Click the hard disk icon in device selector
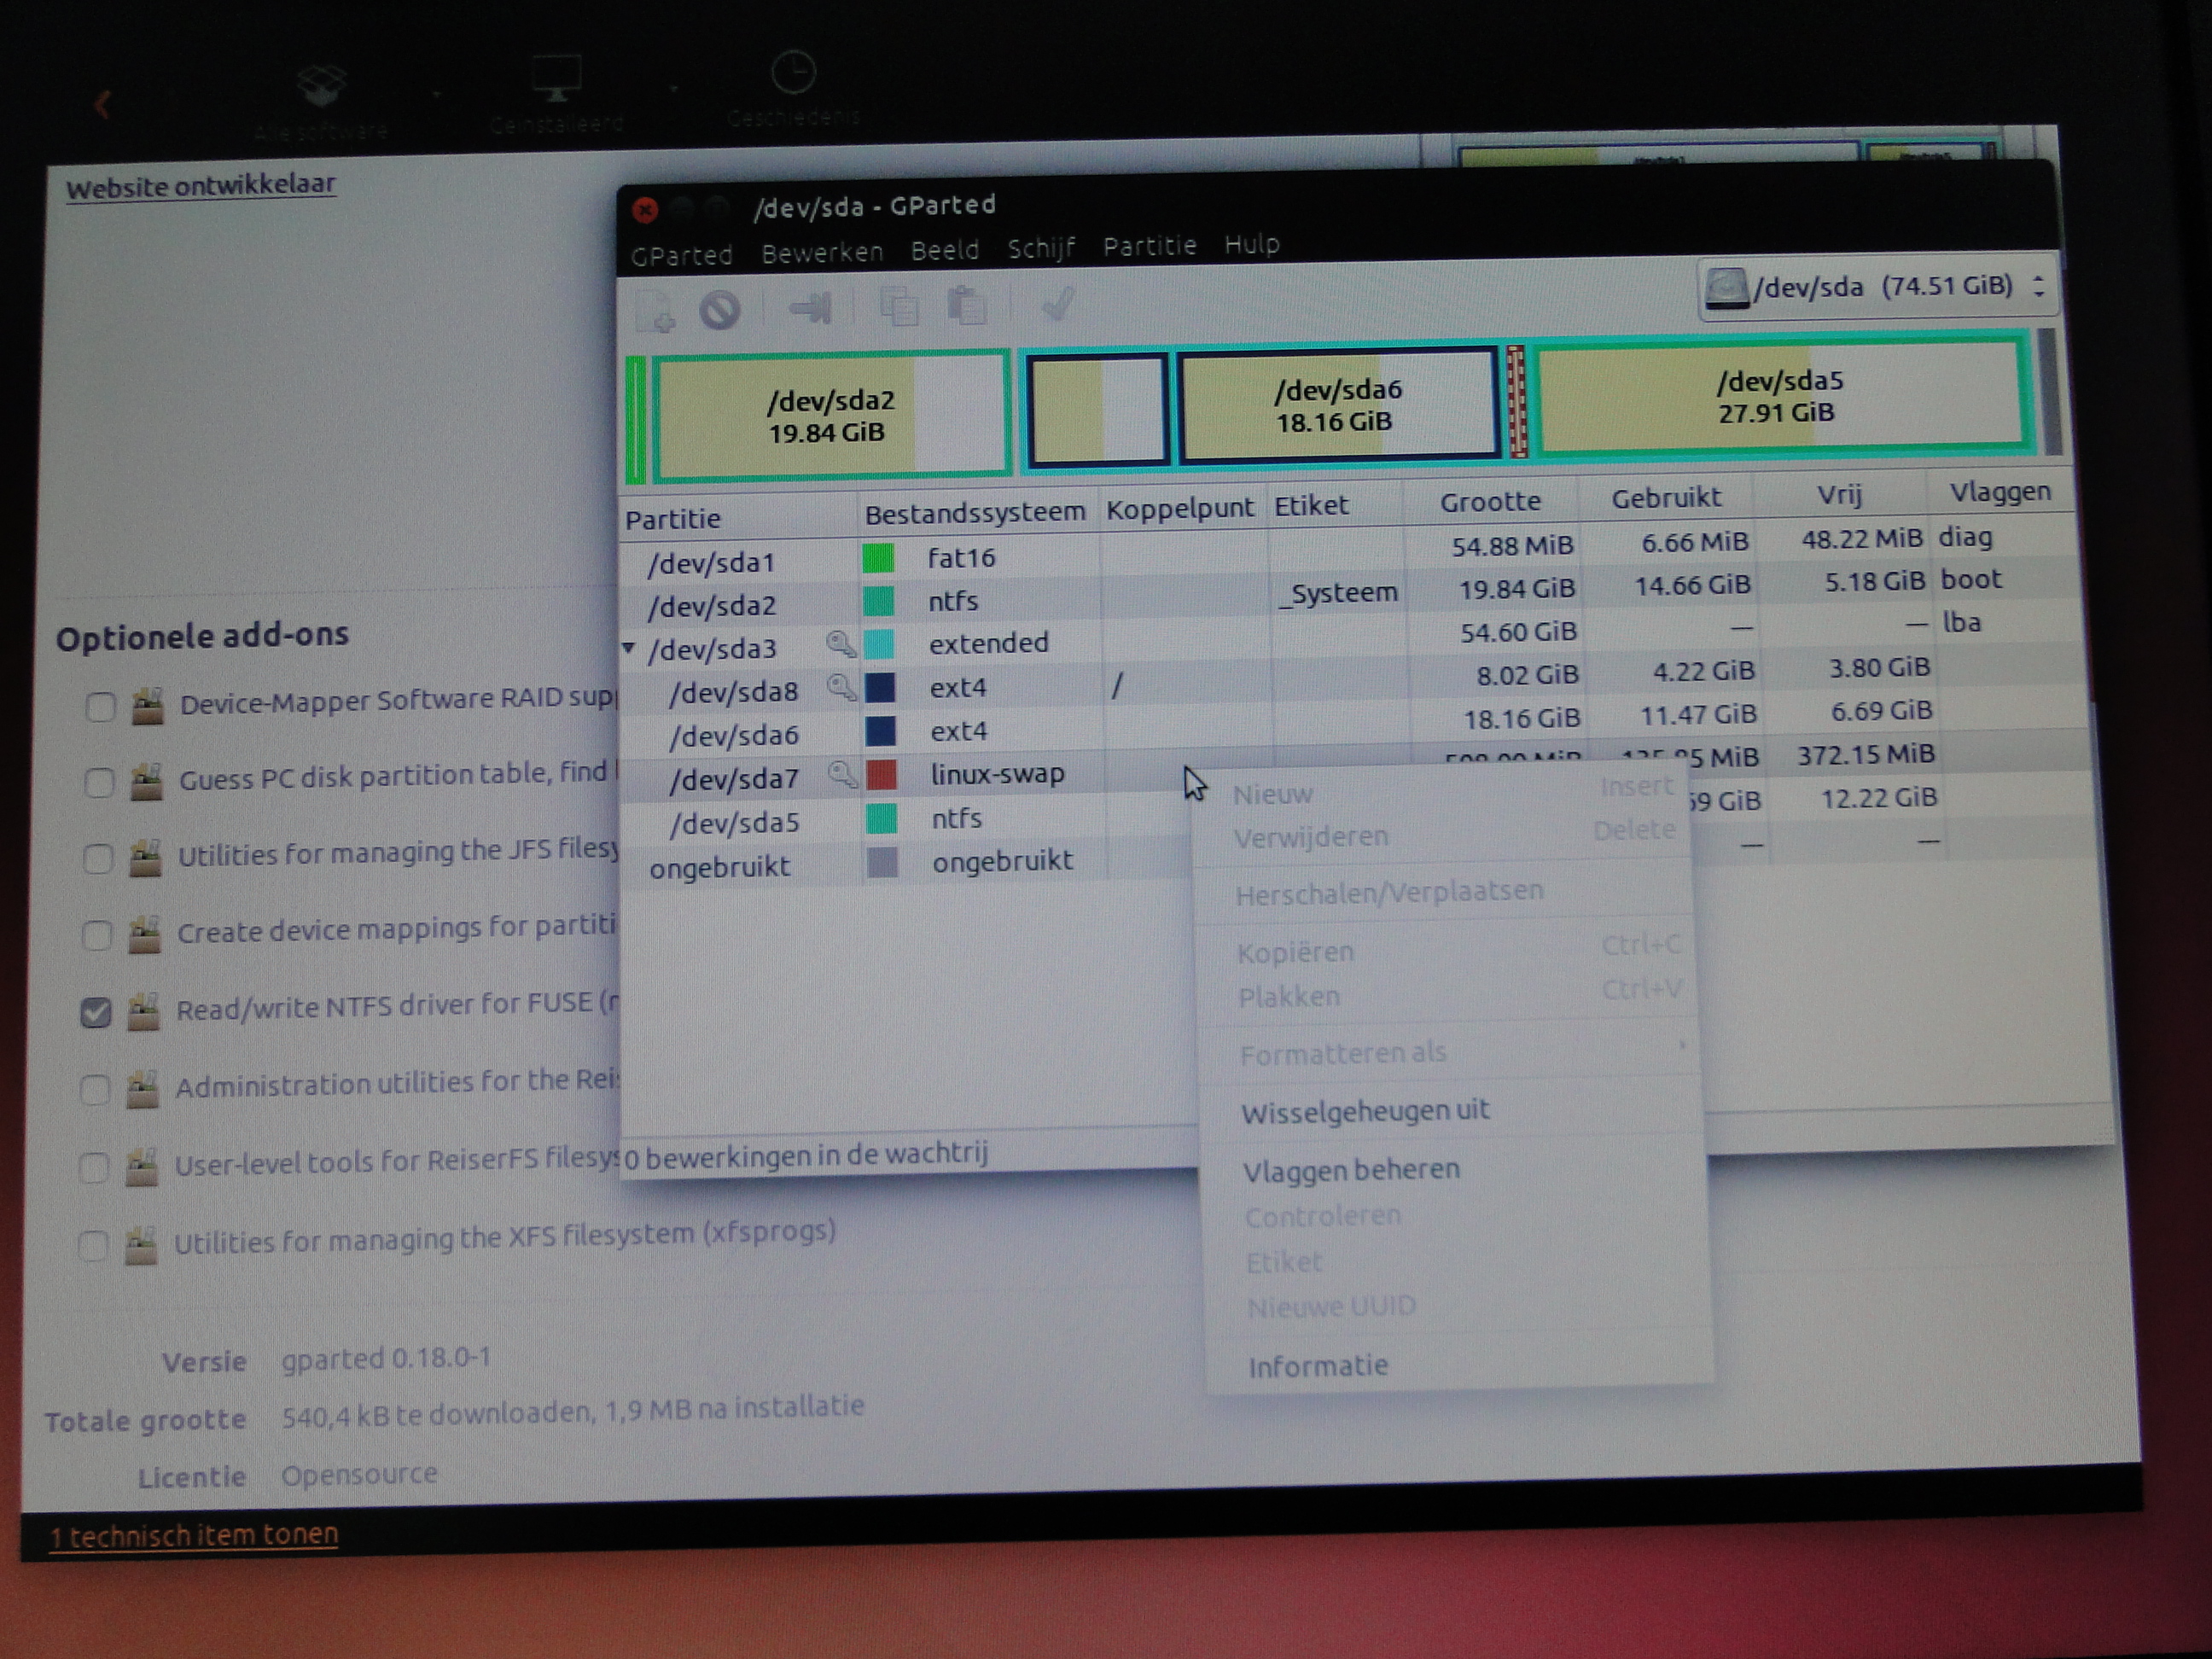 1727,288
